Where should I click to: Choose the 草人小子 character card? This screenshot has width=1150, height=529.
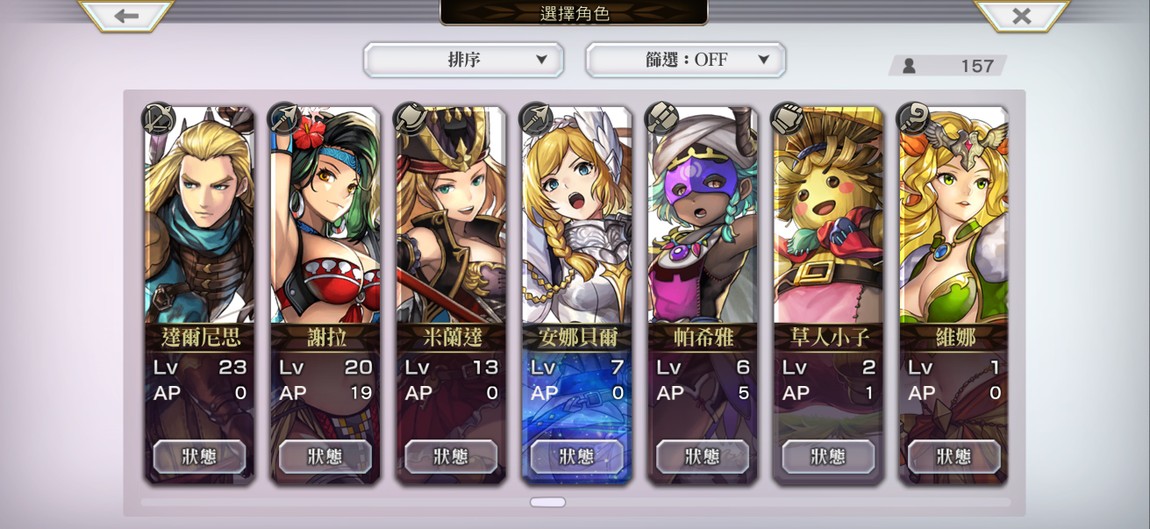[x=828, y=295]
